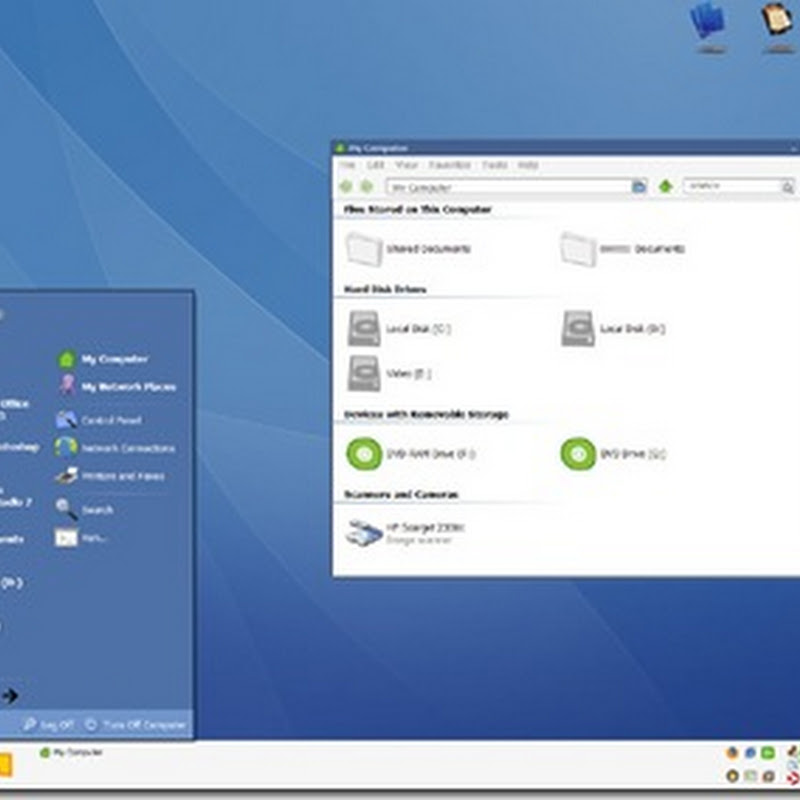Select Local Disk (C:)
The height and width of the screenshot is (800, 800).
click(399, 329)
